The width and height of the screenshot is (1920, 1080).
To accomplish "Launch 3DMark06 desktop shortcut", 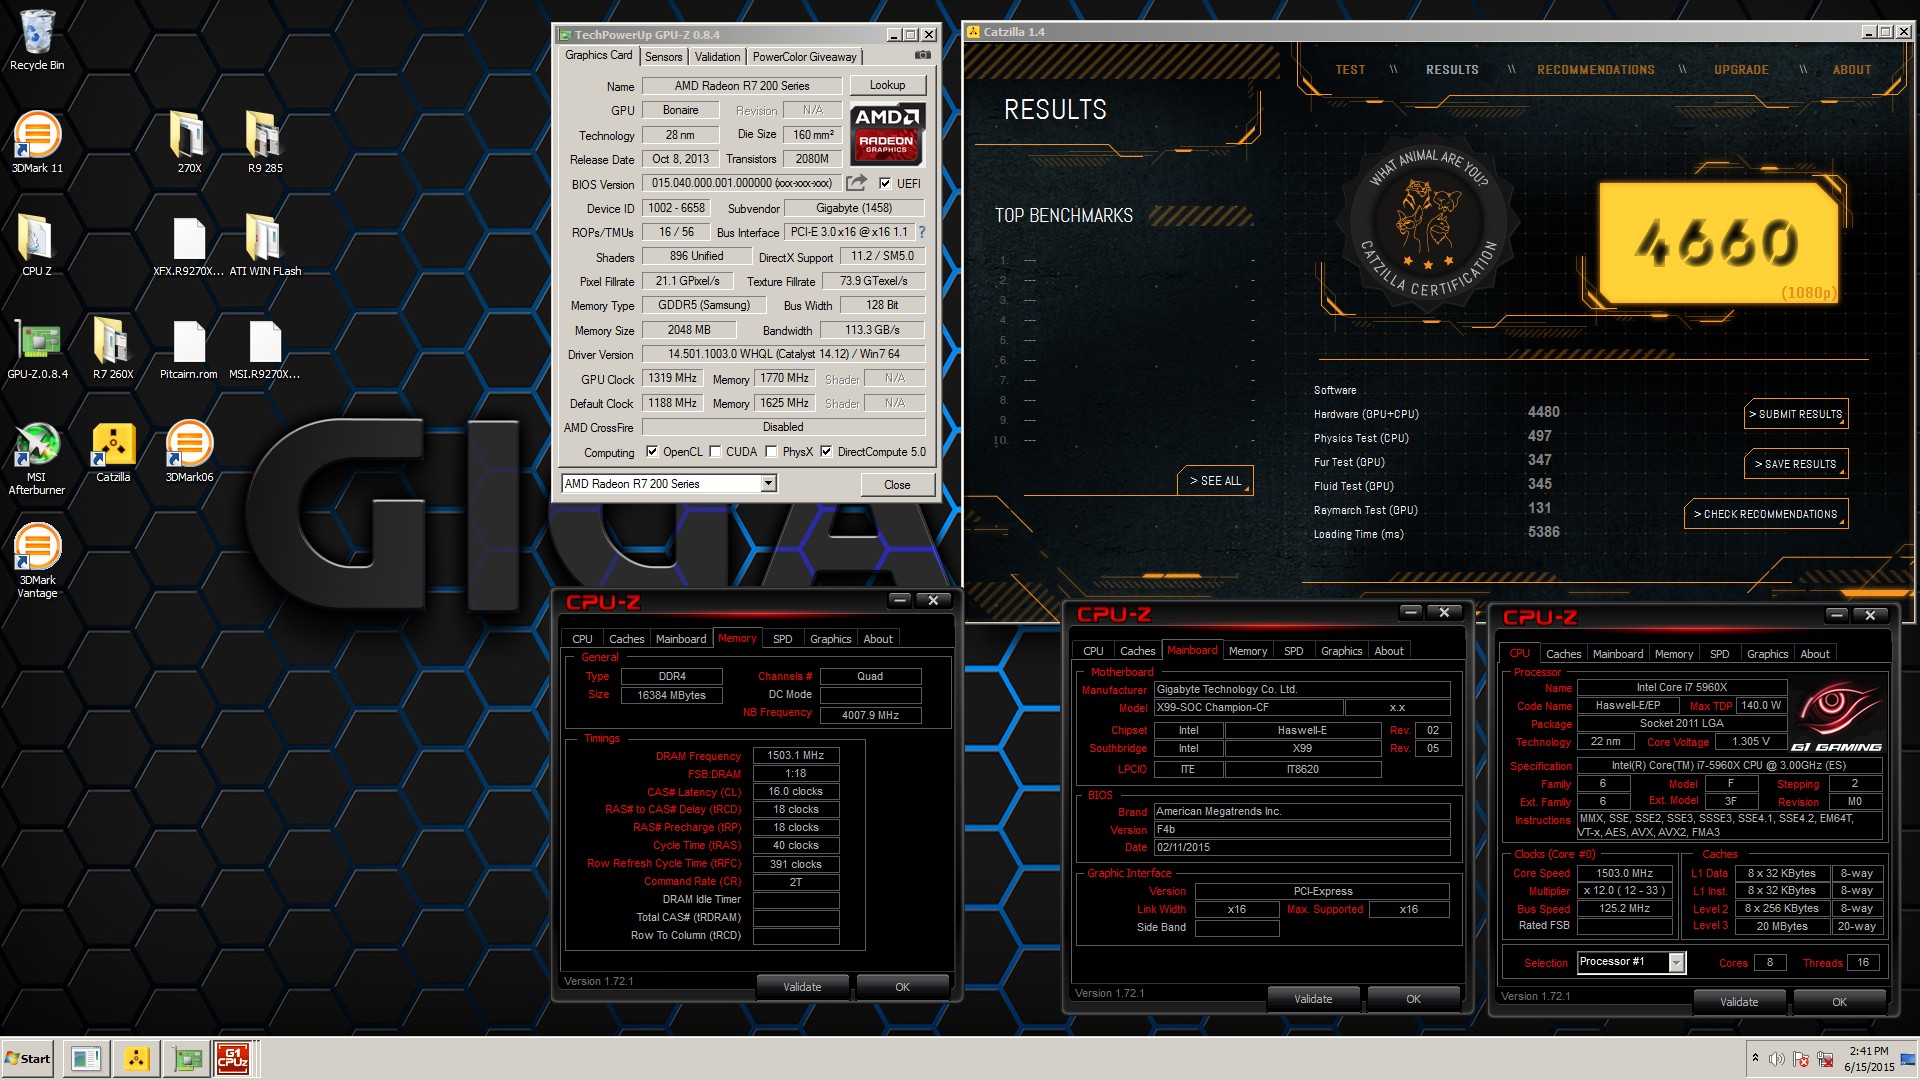I will click(x=189, y=452).
